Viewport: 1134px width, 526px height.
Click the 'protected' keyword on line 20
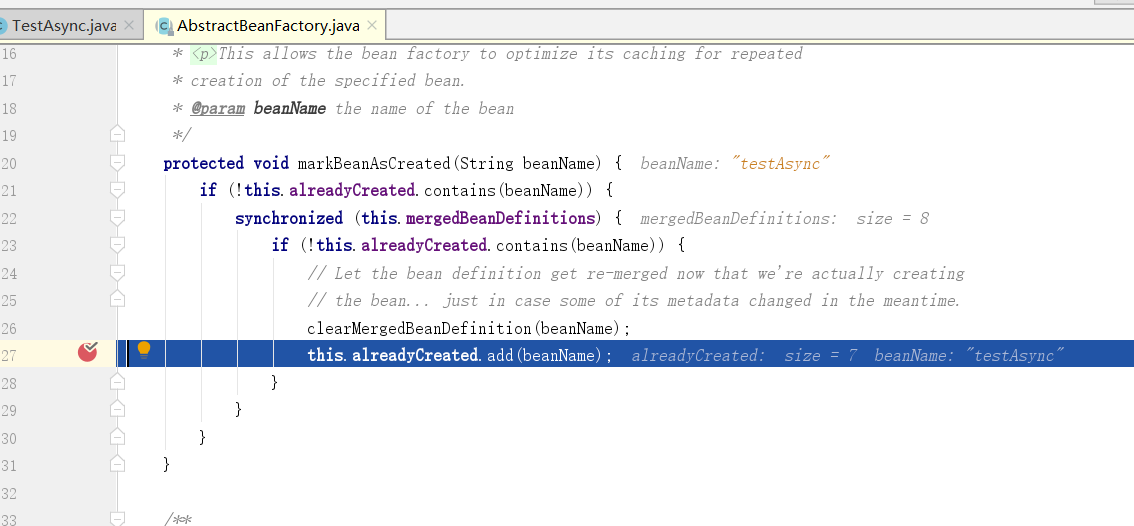204,164
